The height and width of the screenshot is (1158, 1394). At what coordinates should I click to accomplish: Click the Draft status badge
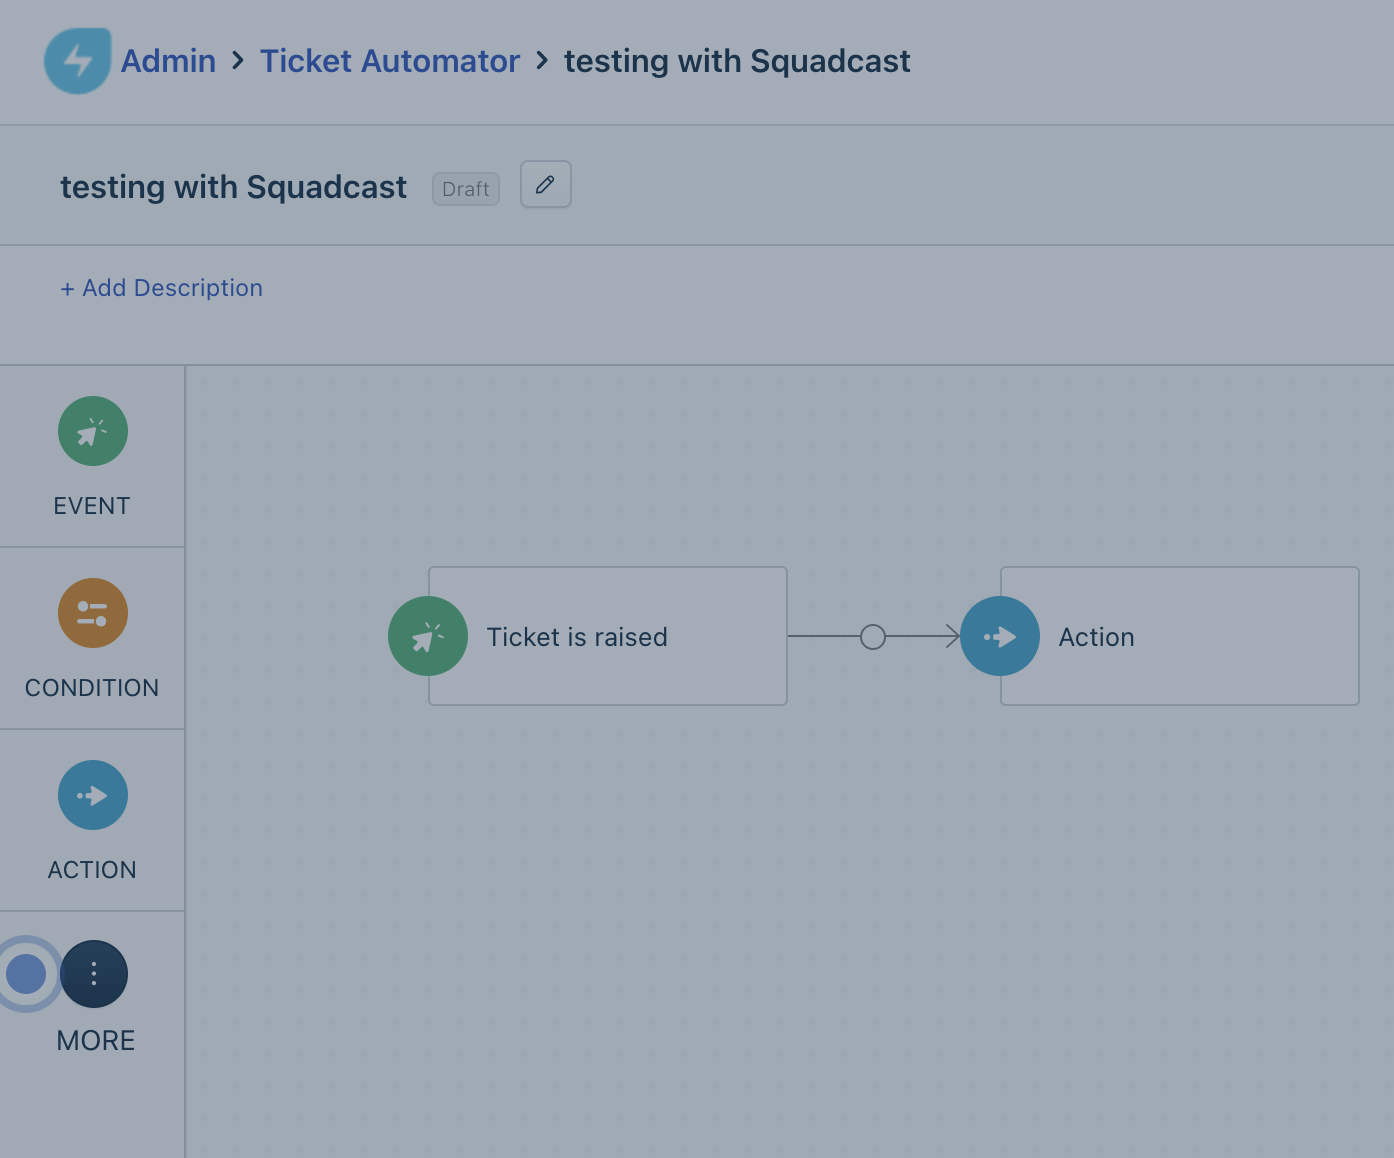tap(465, 188)
